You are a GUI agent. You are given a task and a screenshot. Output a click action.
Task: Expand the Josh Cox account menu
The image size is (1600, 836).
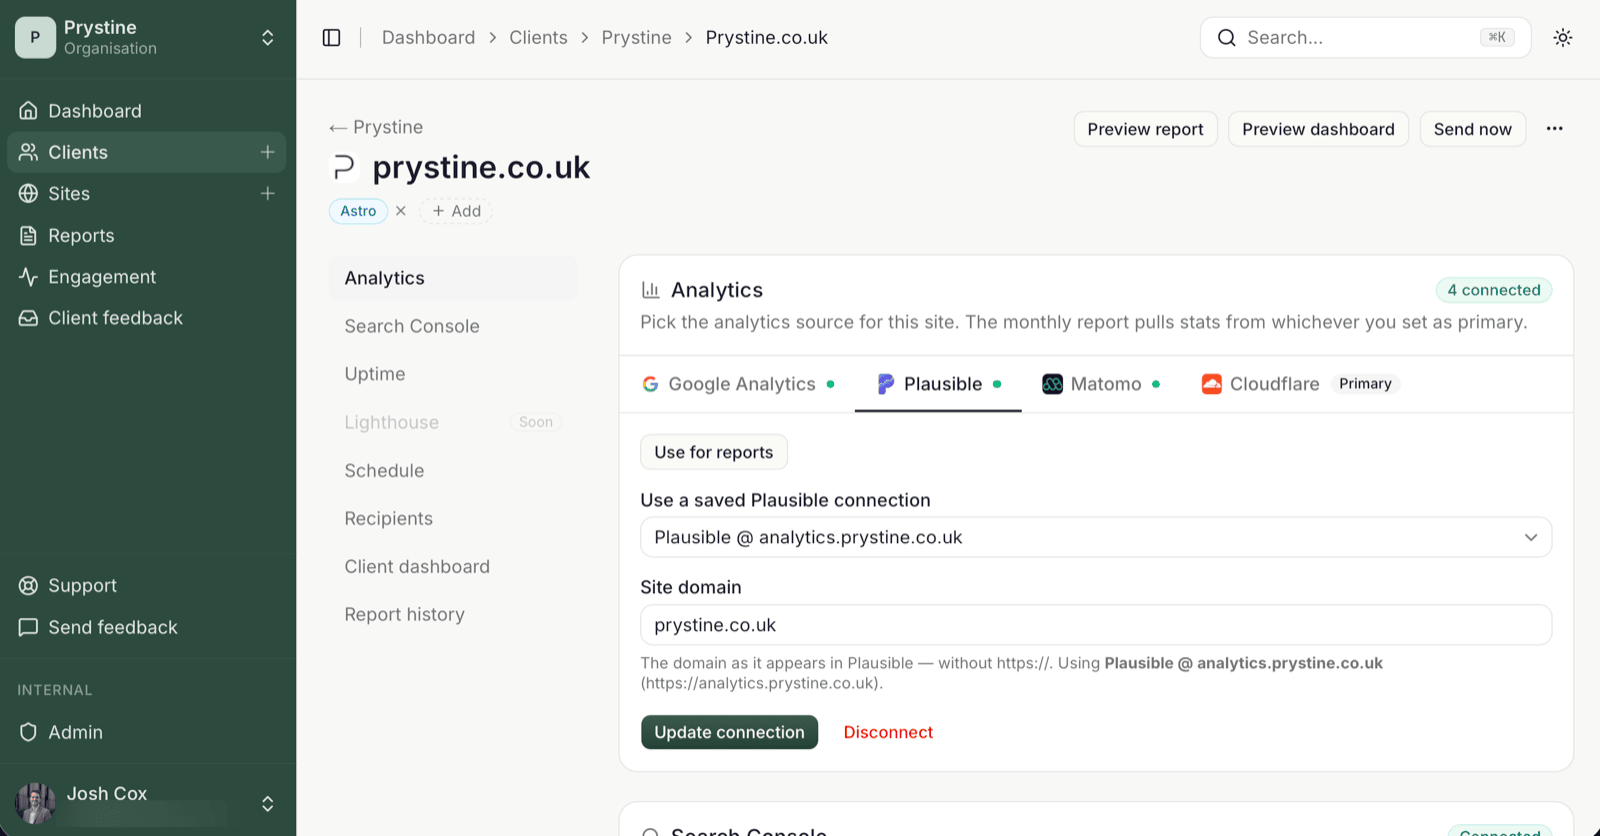tap(267, 803)
